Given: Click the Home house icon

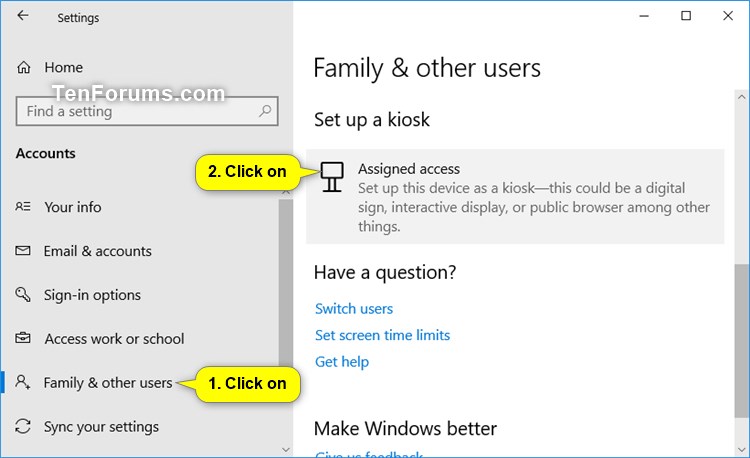Looking at the screenshot, I should coord(23,67).
